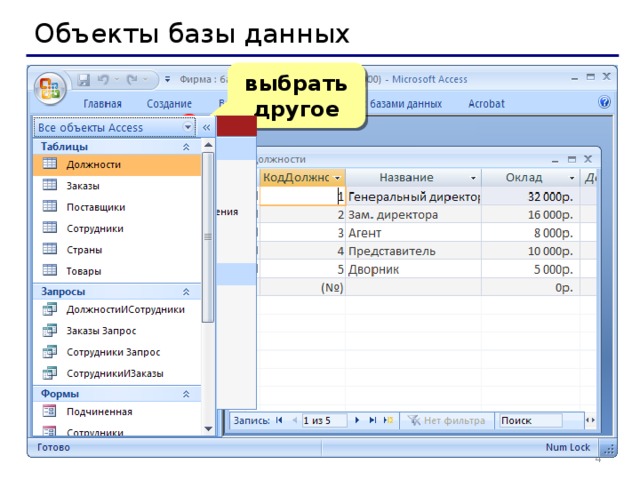The image size is (640, 480).
Task: Save with the quick access Save icon
Action: (x=84, y=80)
